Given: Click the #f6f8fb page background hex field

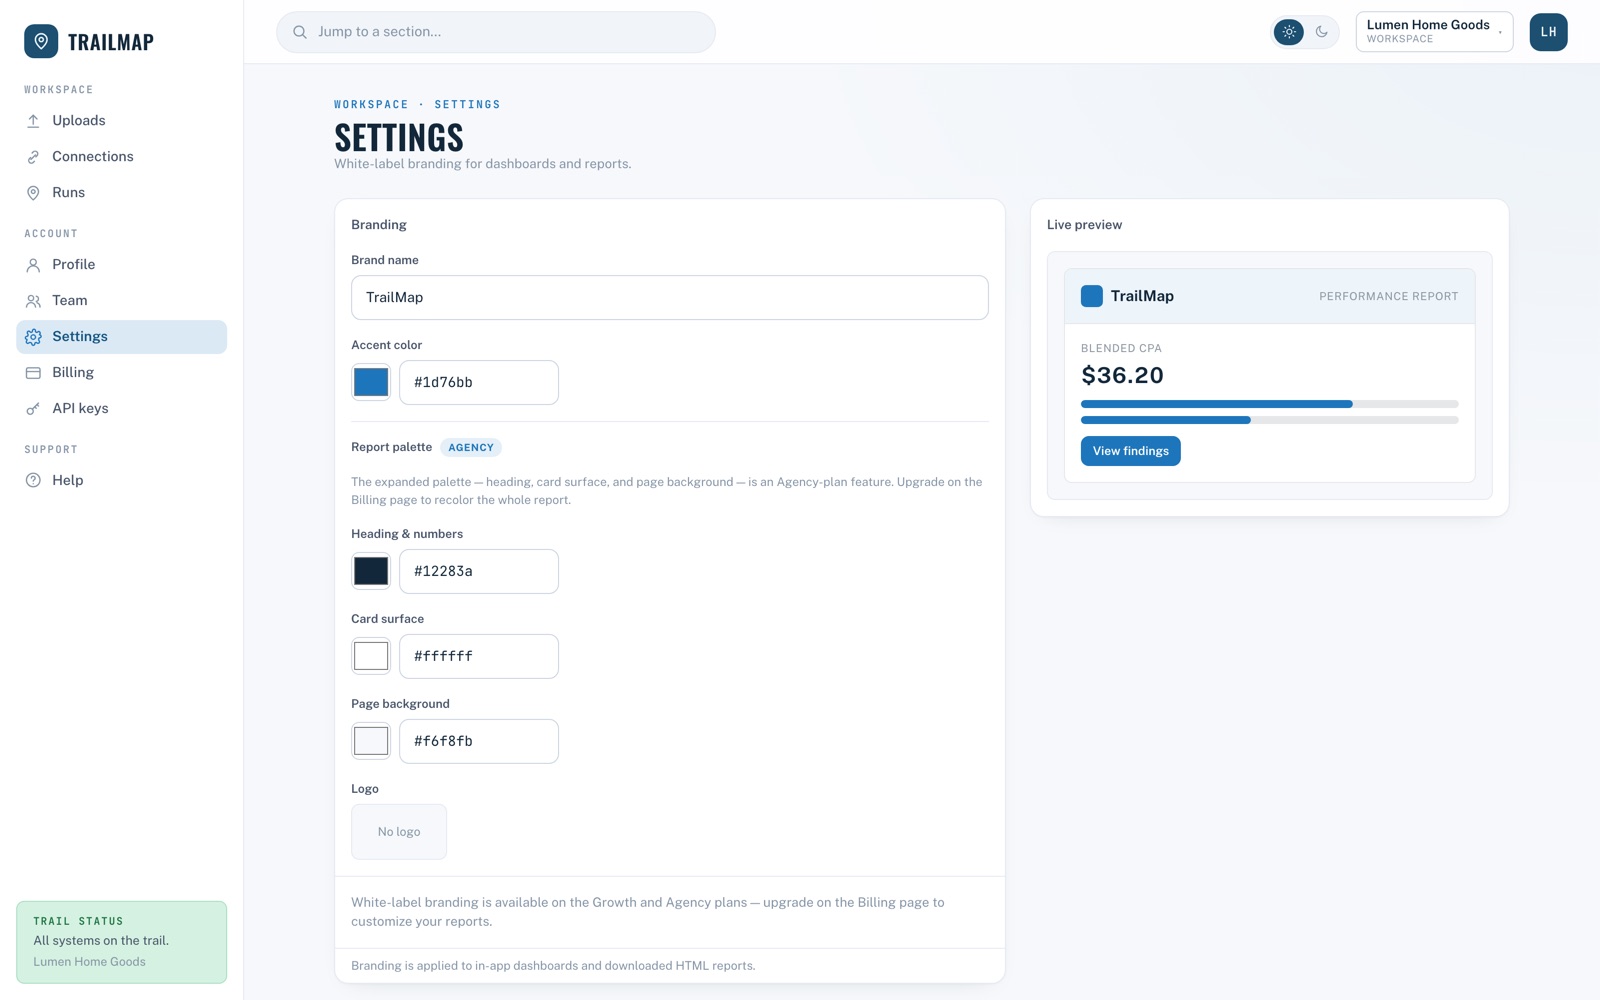Looking at the screenshot, I should click(x=479, y=741).
